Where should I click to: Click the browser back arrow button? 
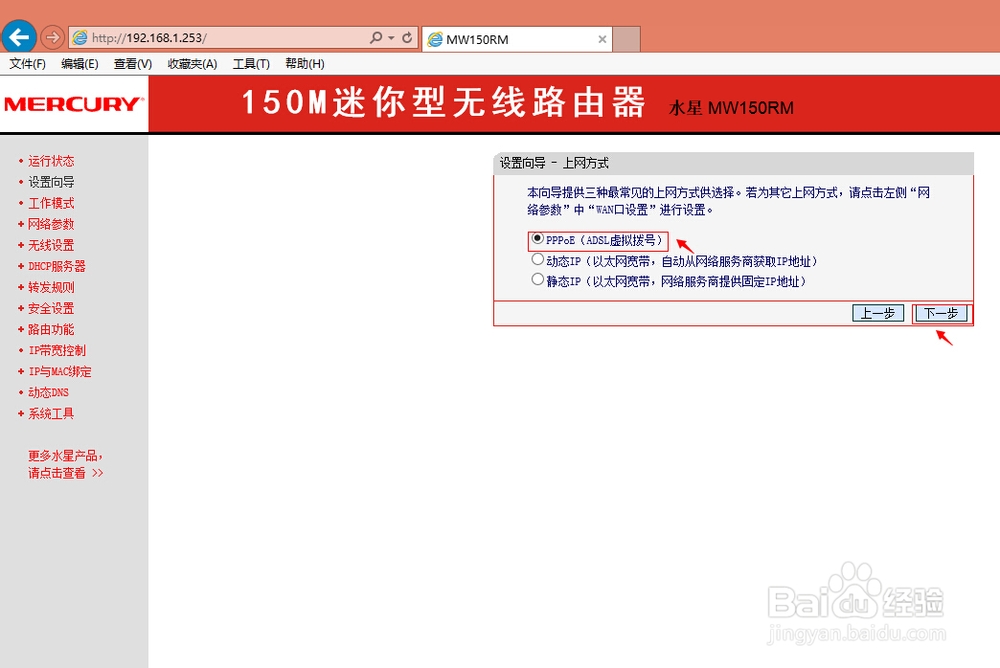[x=18, y=37]
